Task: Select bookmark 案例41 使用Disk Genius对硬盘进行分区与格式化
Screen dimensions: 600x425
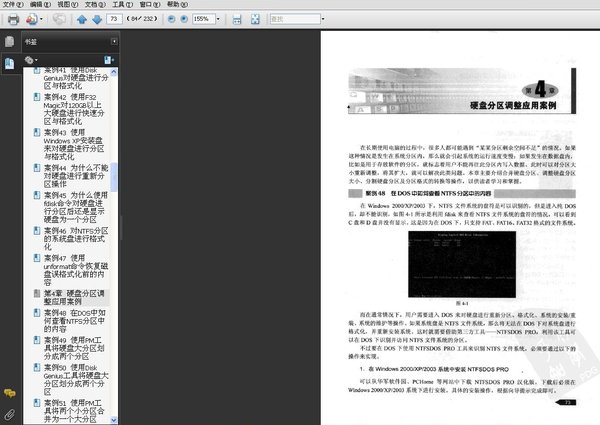Action: (76, 78)
